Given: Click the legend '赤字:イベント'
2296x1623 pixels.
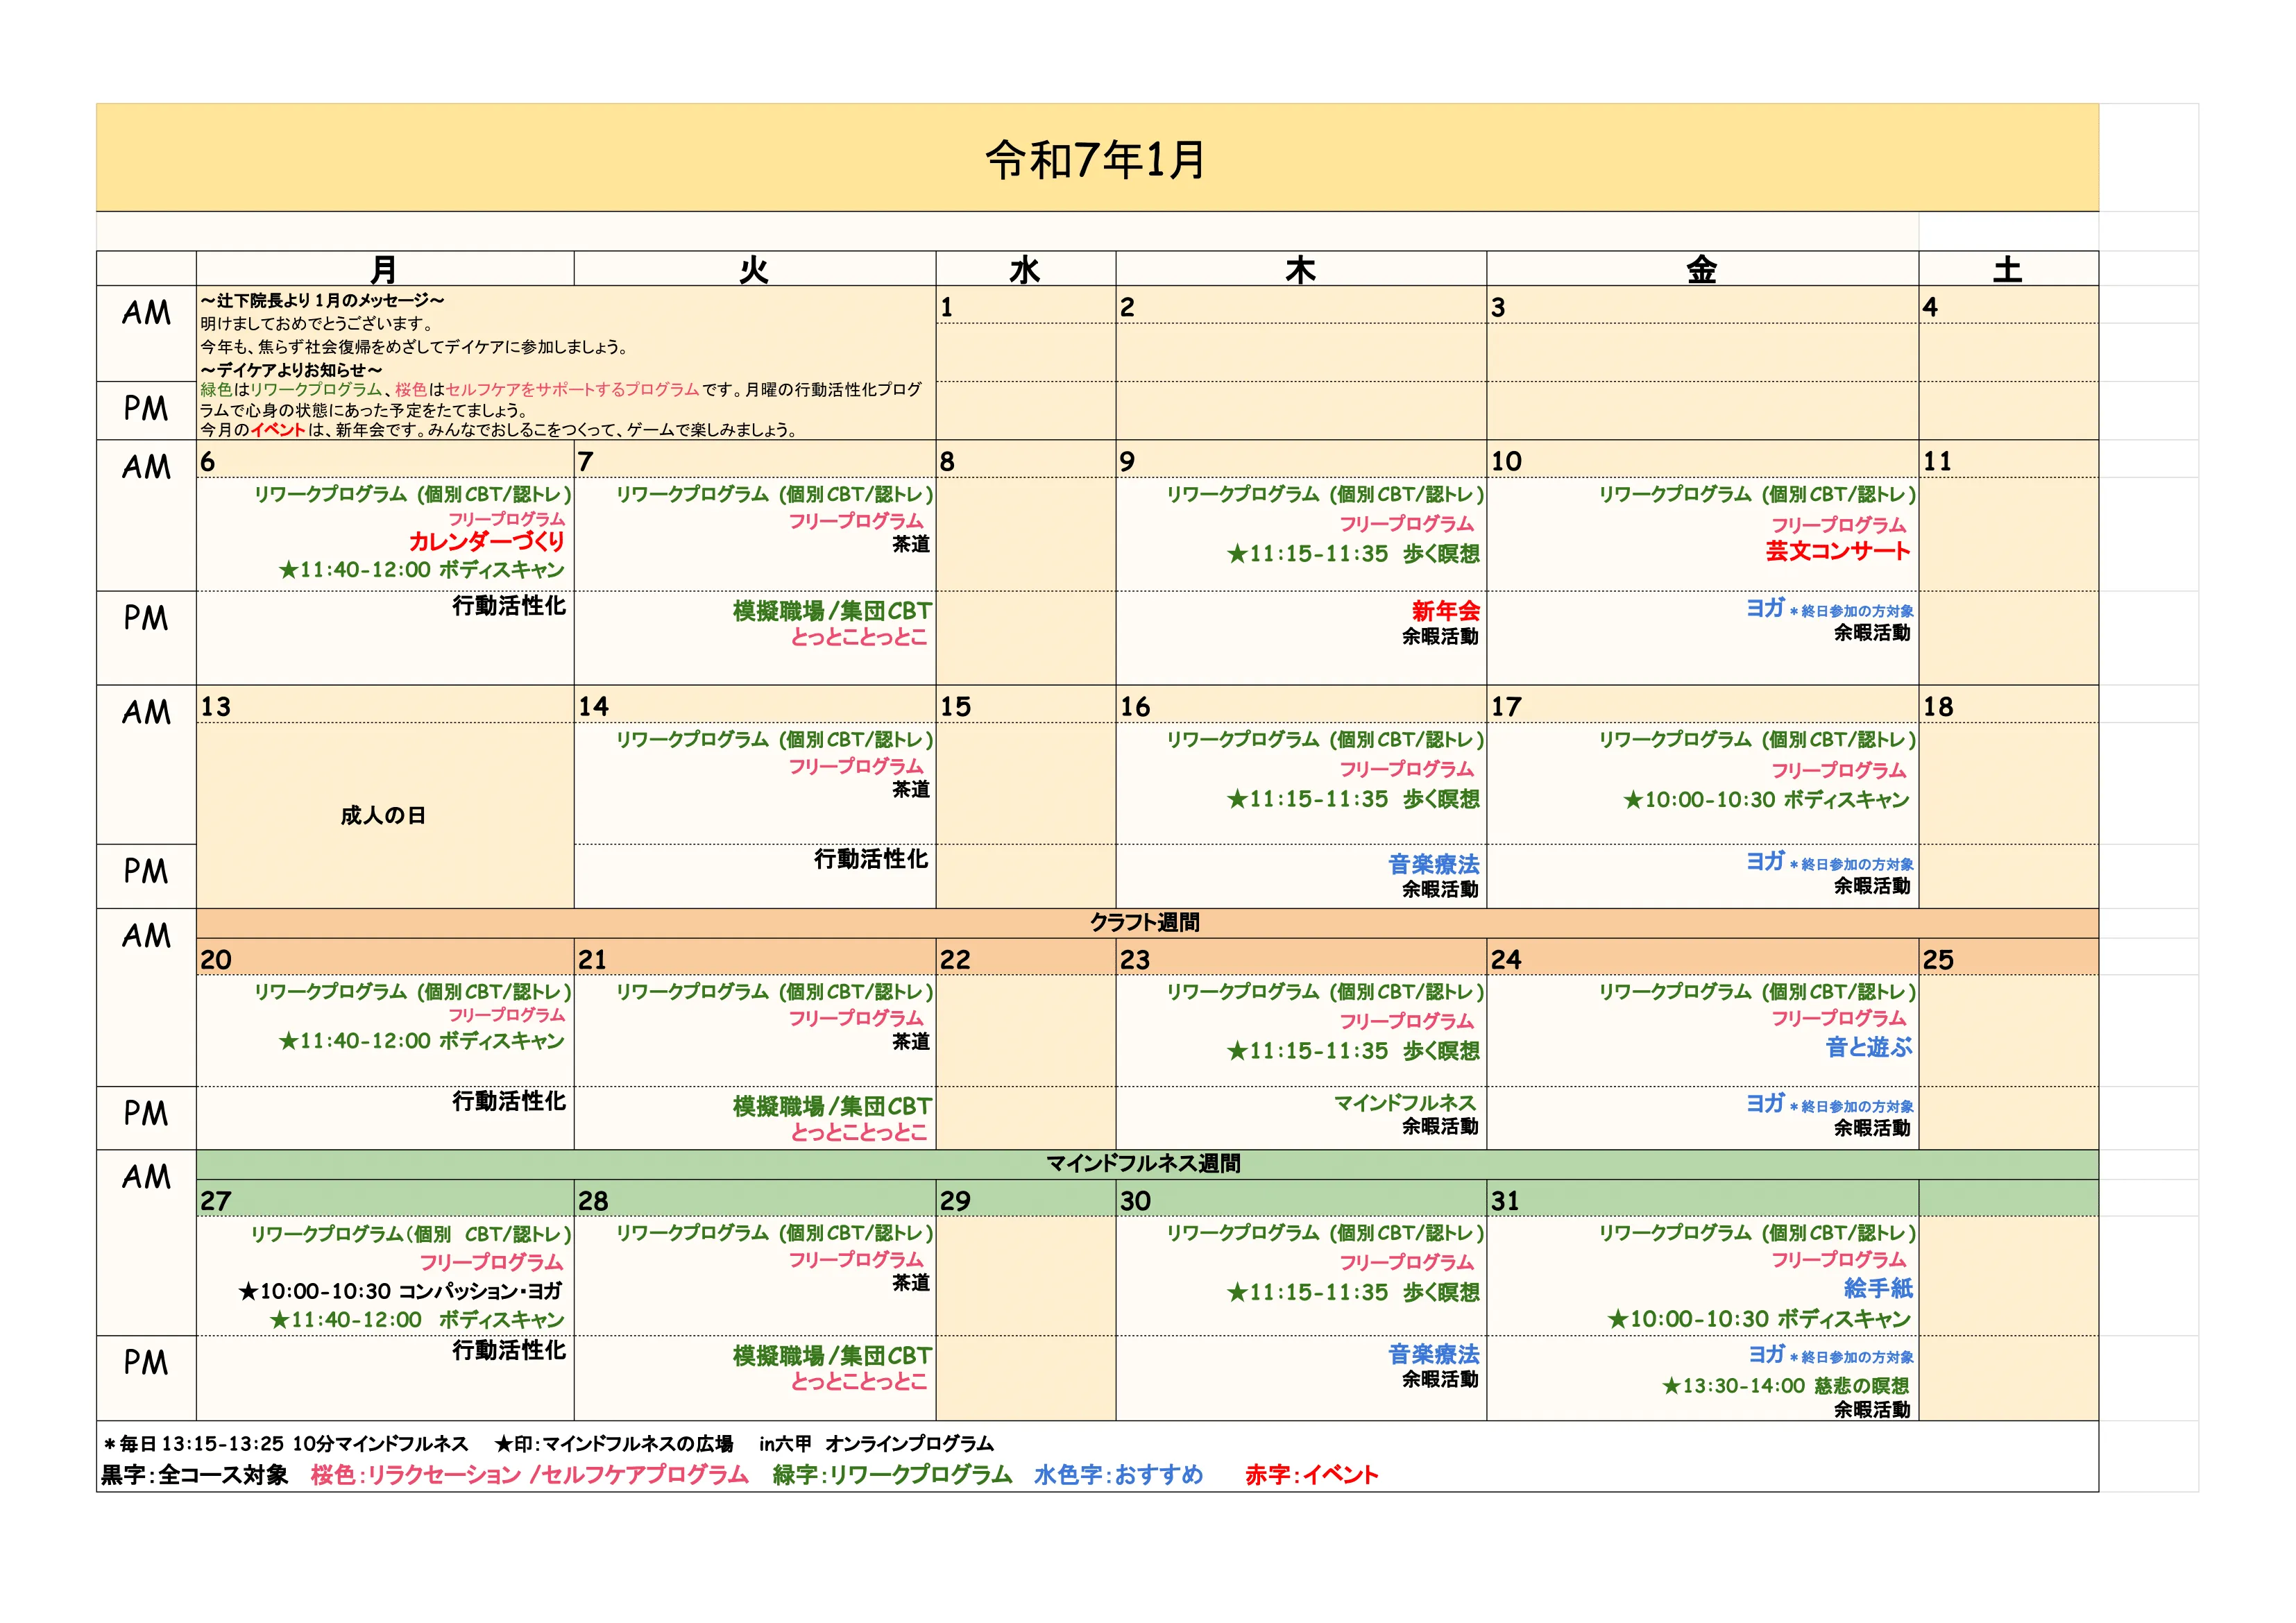Looking at the screenshot, I should [x=1312, y=1475].
